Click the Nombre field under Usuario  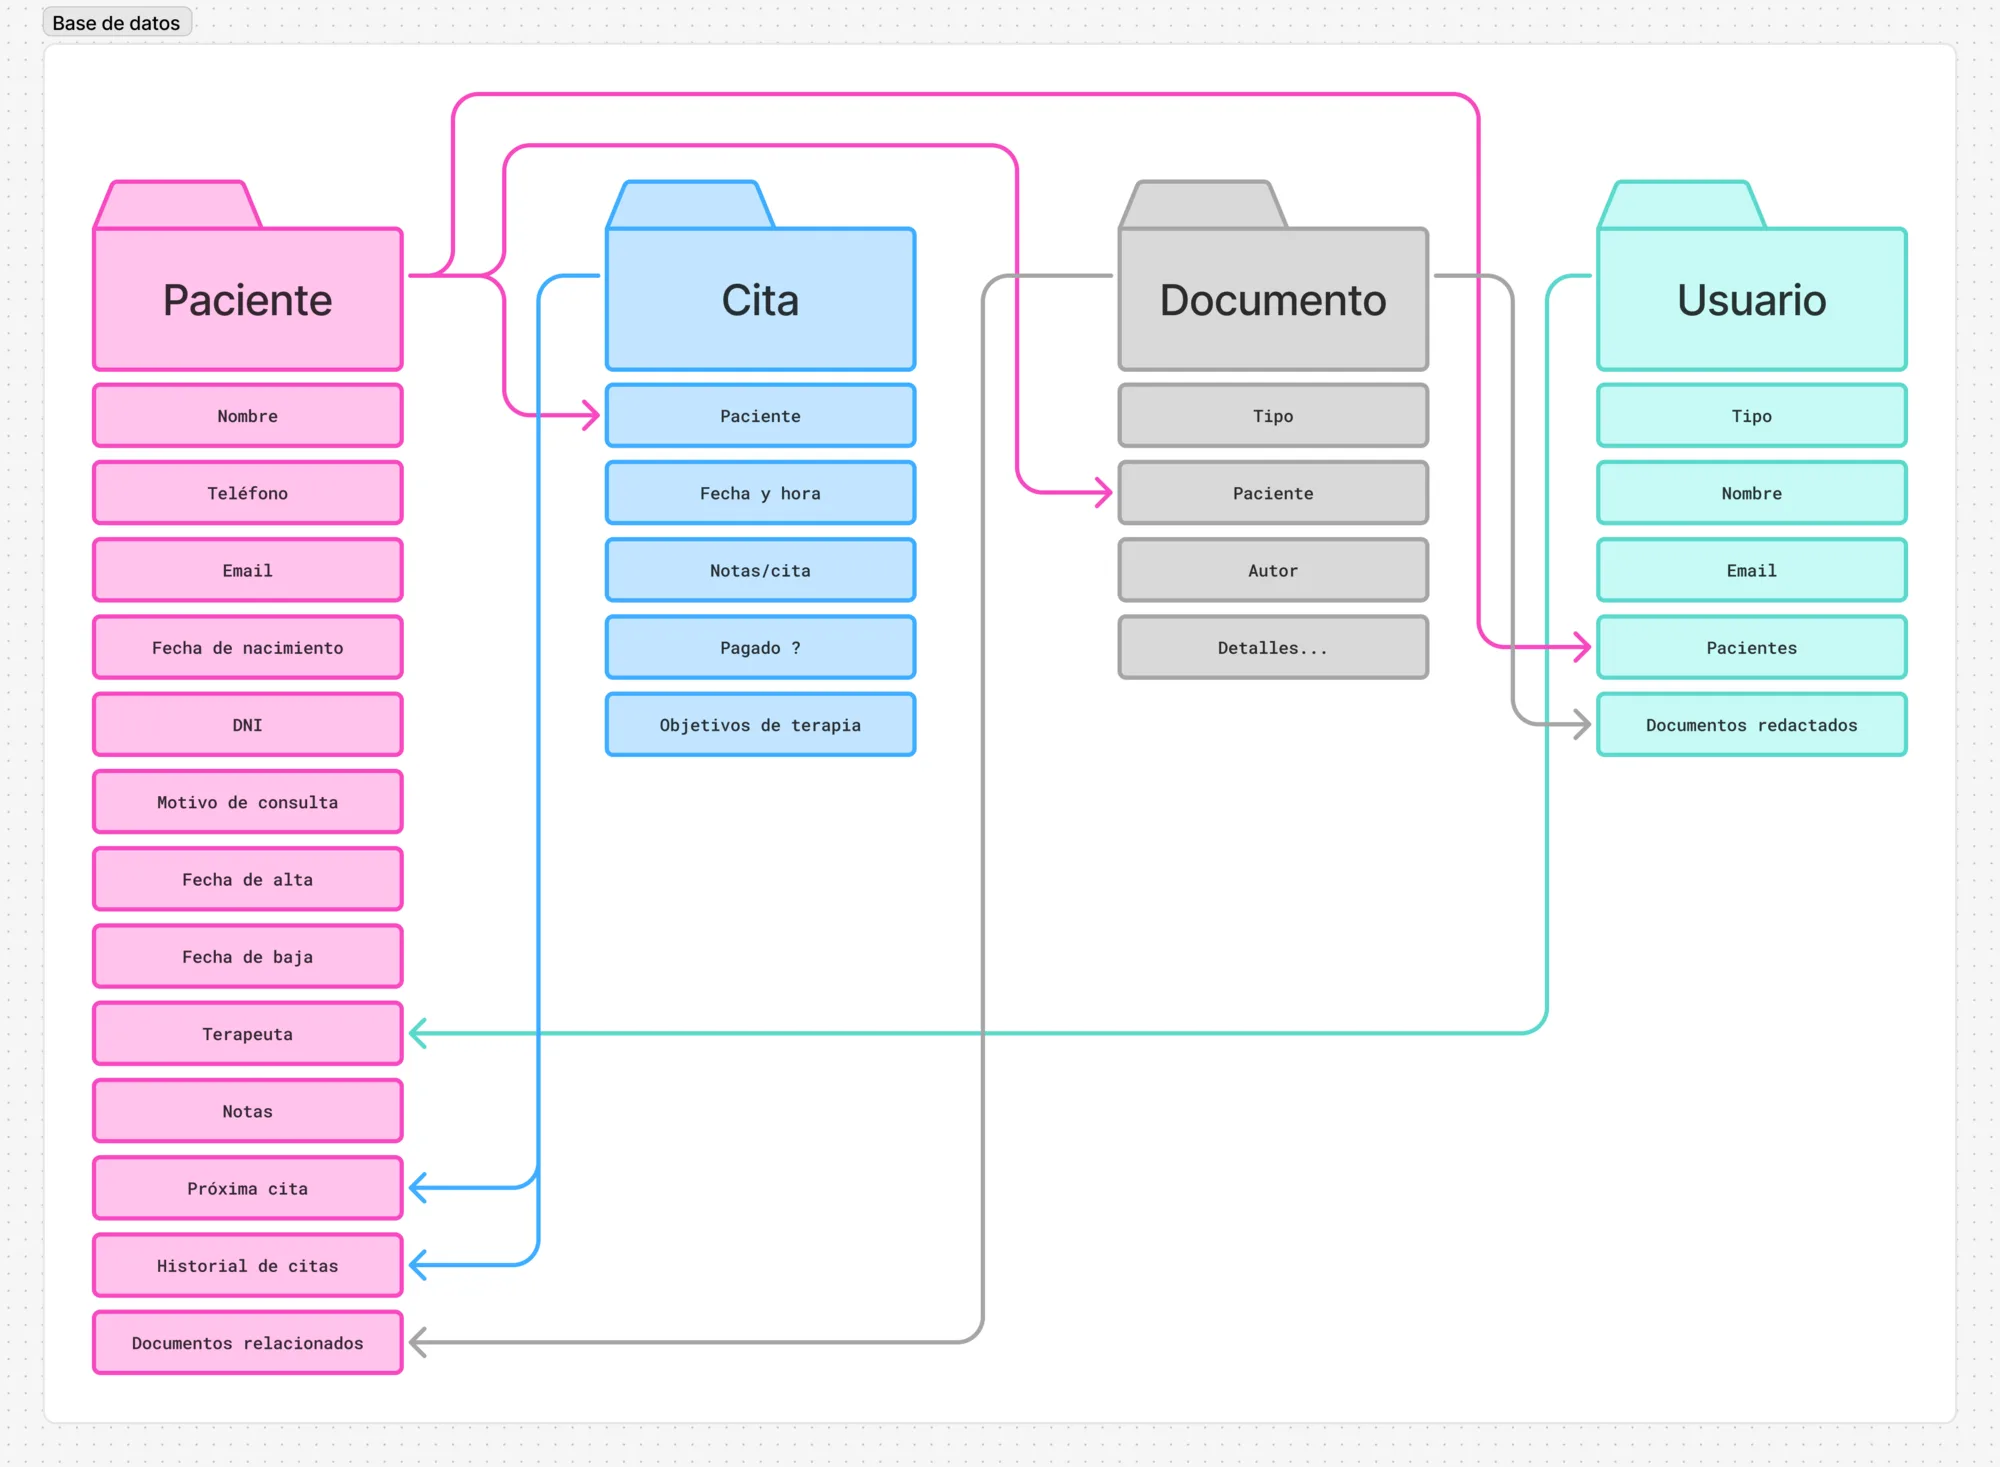tap(1752, 493)
